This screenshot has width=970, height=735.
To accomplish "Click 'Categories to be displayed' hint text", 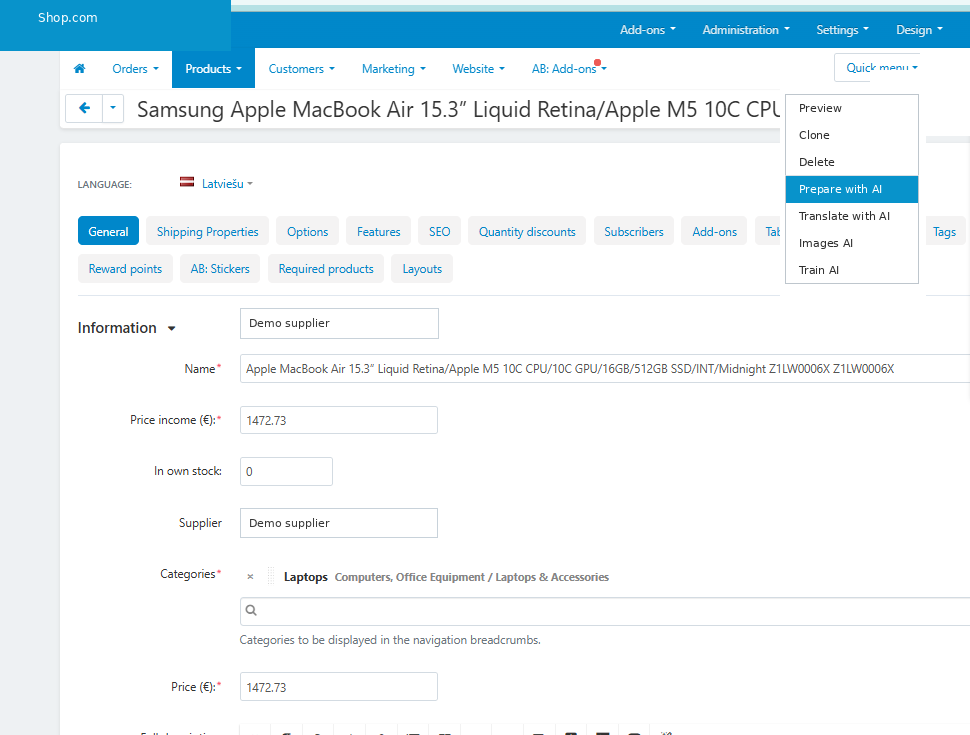I will tap(390, 640).
